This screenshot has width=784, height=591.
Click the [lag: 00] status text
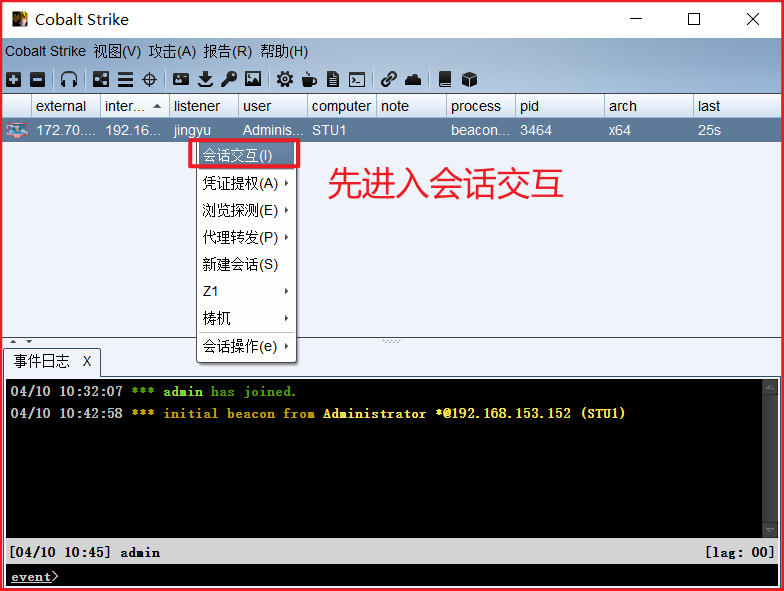tap(740, 552)
